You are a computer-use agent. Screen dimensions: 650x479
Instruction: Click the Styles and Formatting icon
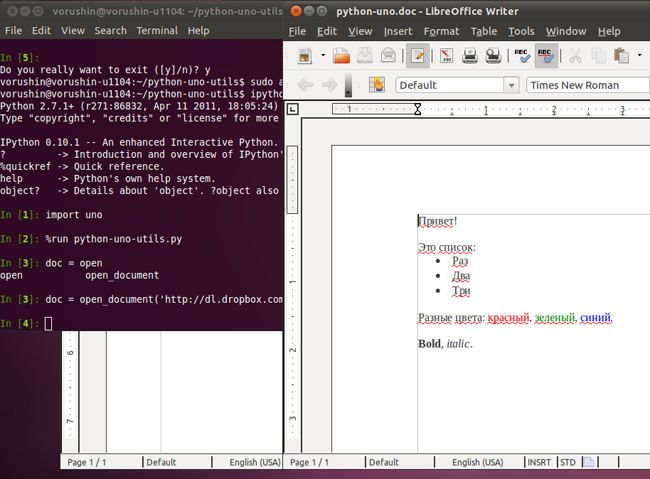click(377, 85)
